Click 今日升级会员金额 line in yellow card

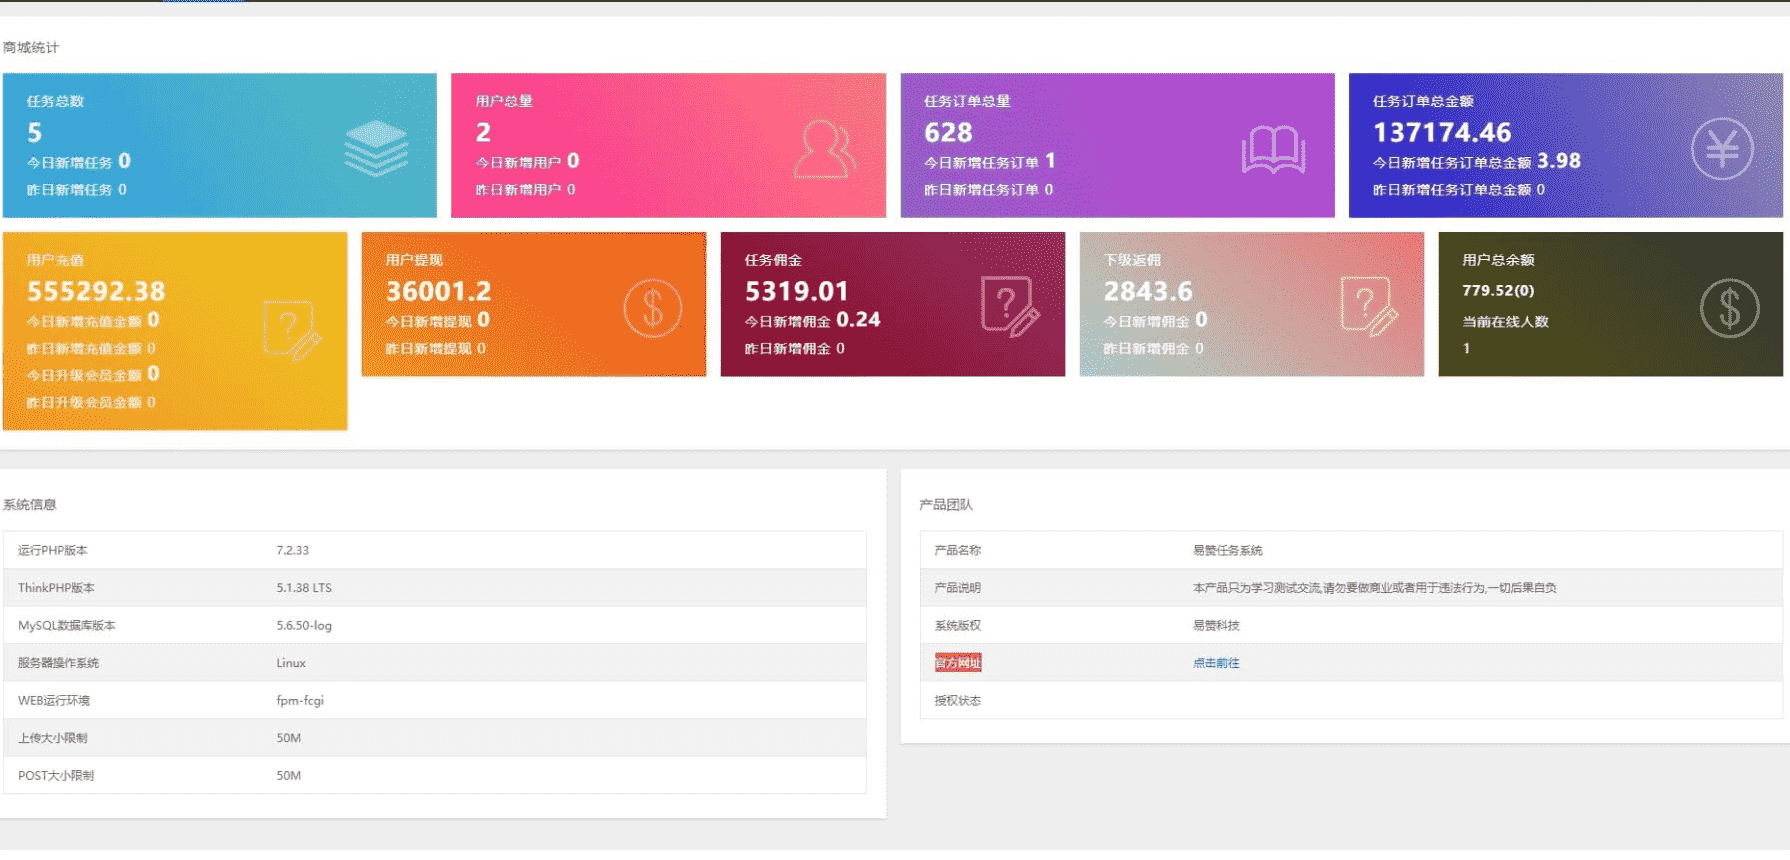93,374
